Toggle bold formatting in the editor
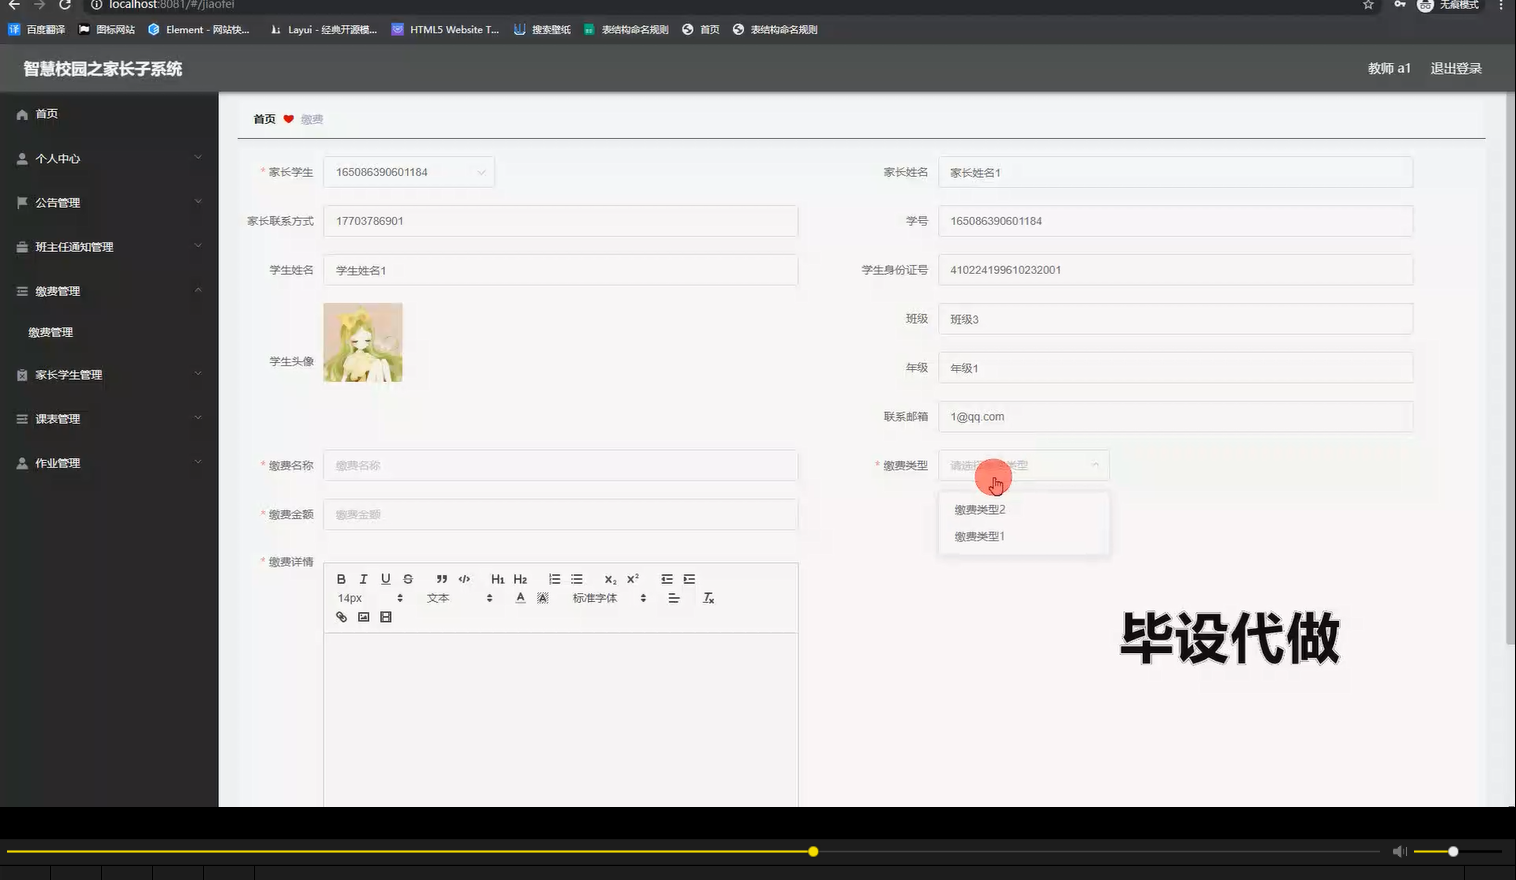This screenshot has height=880, width=1516. (x=341, y=578)
